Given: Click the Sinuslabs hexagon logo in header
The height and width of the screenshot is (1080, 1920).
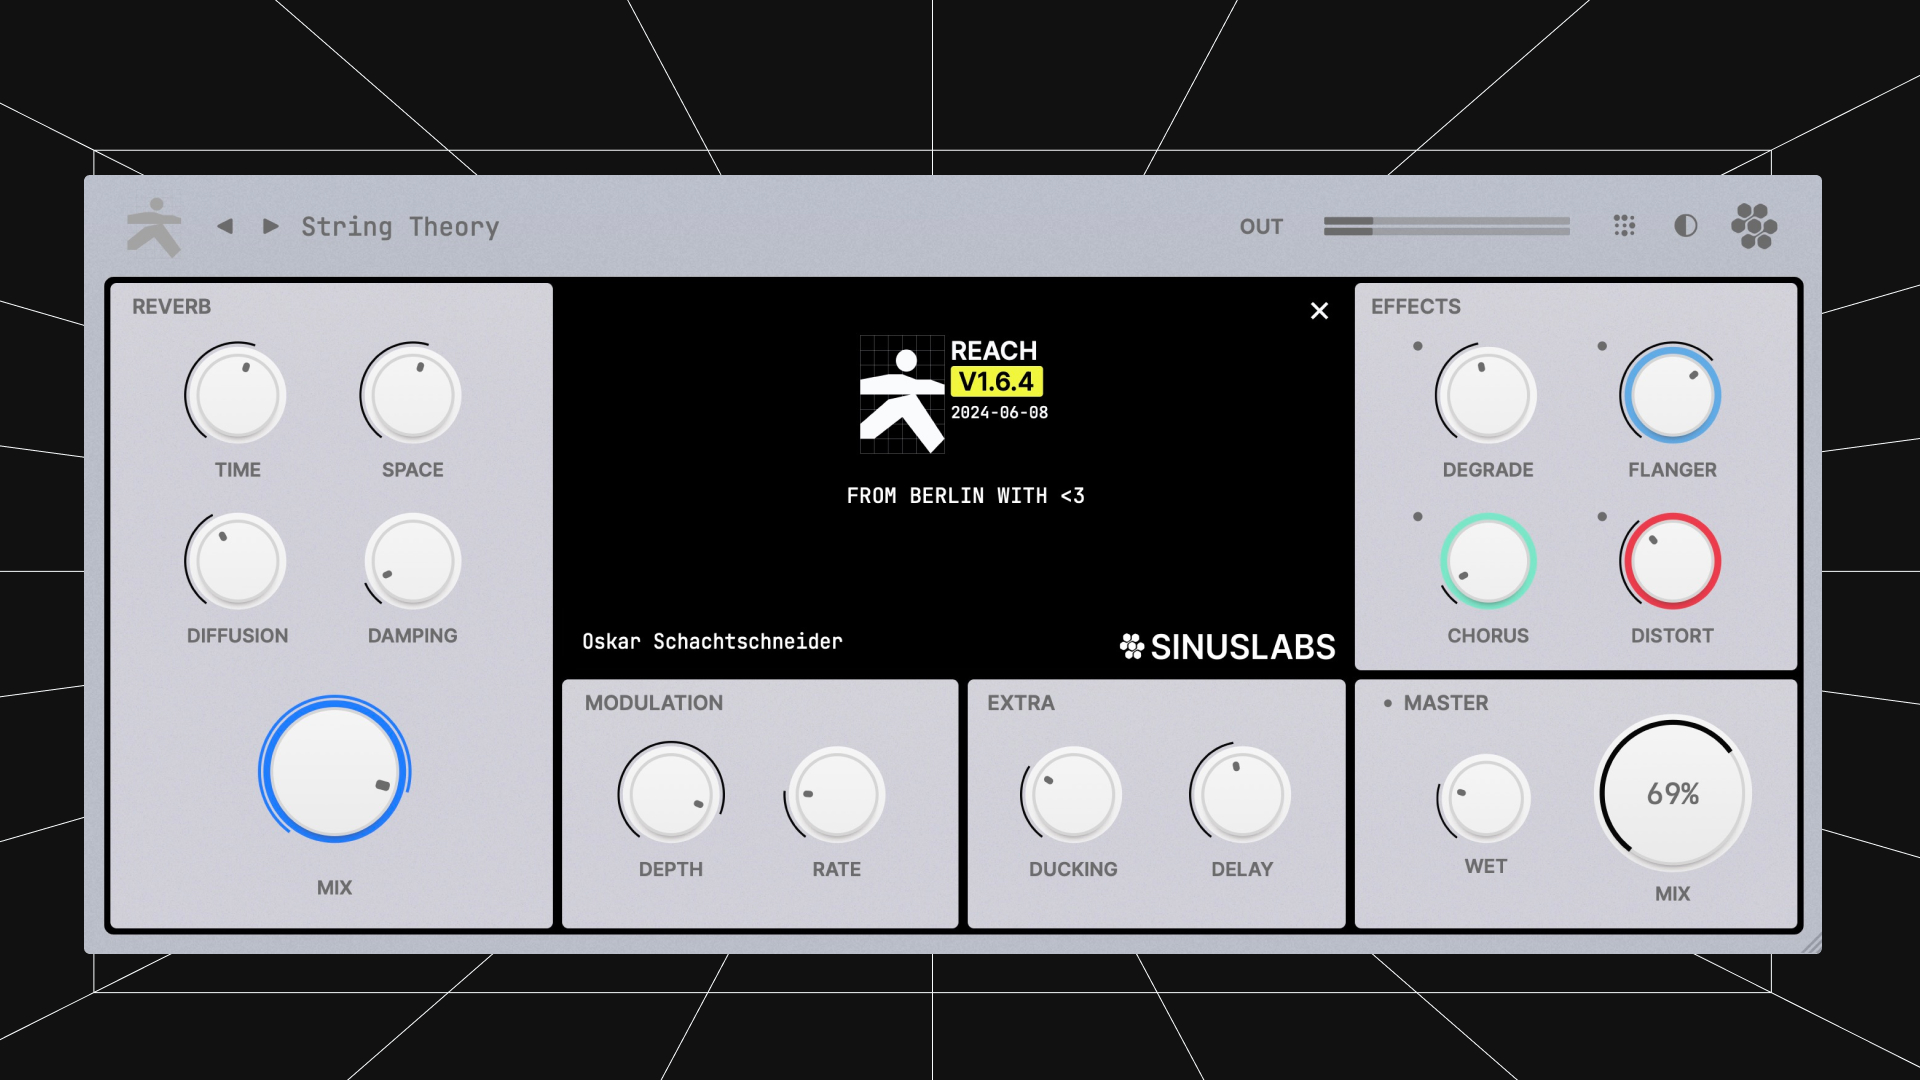Looking at the screenshot, I should pyautogui.click(x=1754, y=226).
